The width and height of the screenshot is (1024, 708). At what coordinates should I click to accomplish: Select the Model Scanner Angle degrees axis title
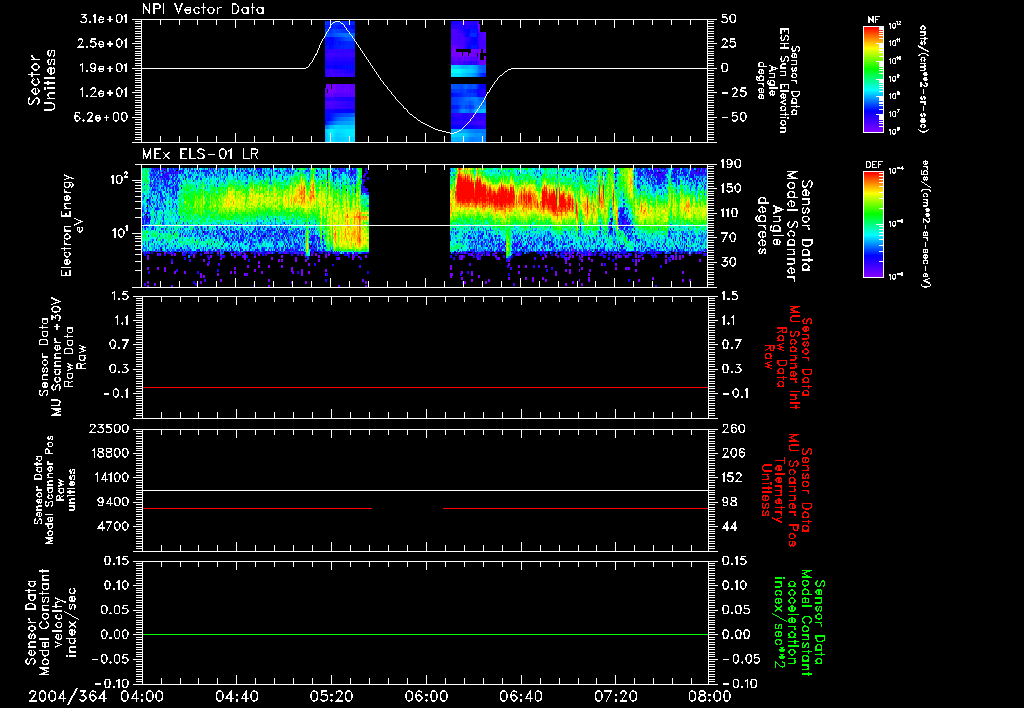pos(784,225)
